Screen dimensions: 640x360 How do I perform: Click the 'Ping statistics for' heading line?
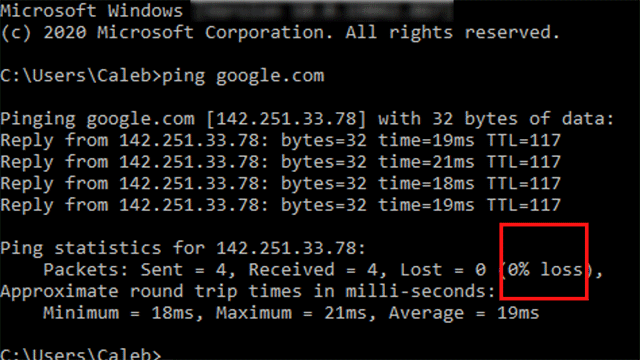point(183,248)
